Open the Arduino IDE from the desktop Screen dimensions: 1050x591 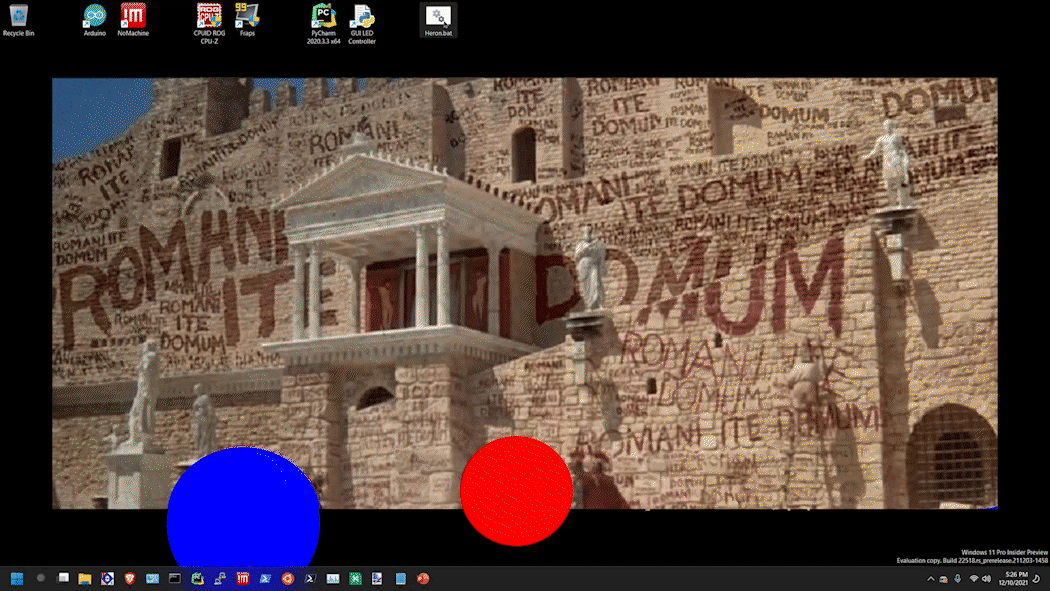(94, 17)
